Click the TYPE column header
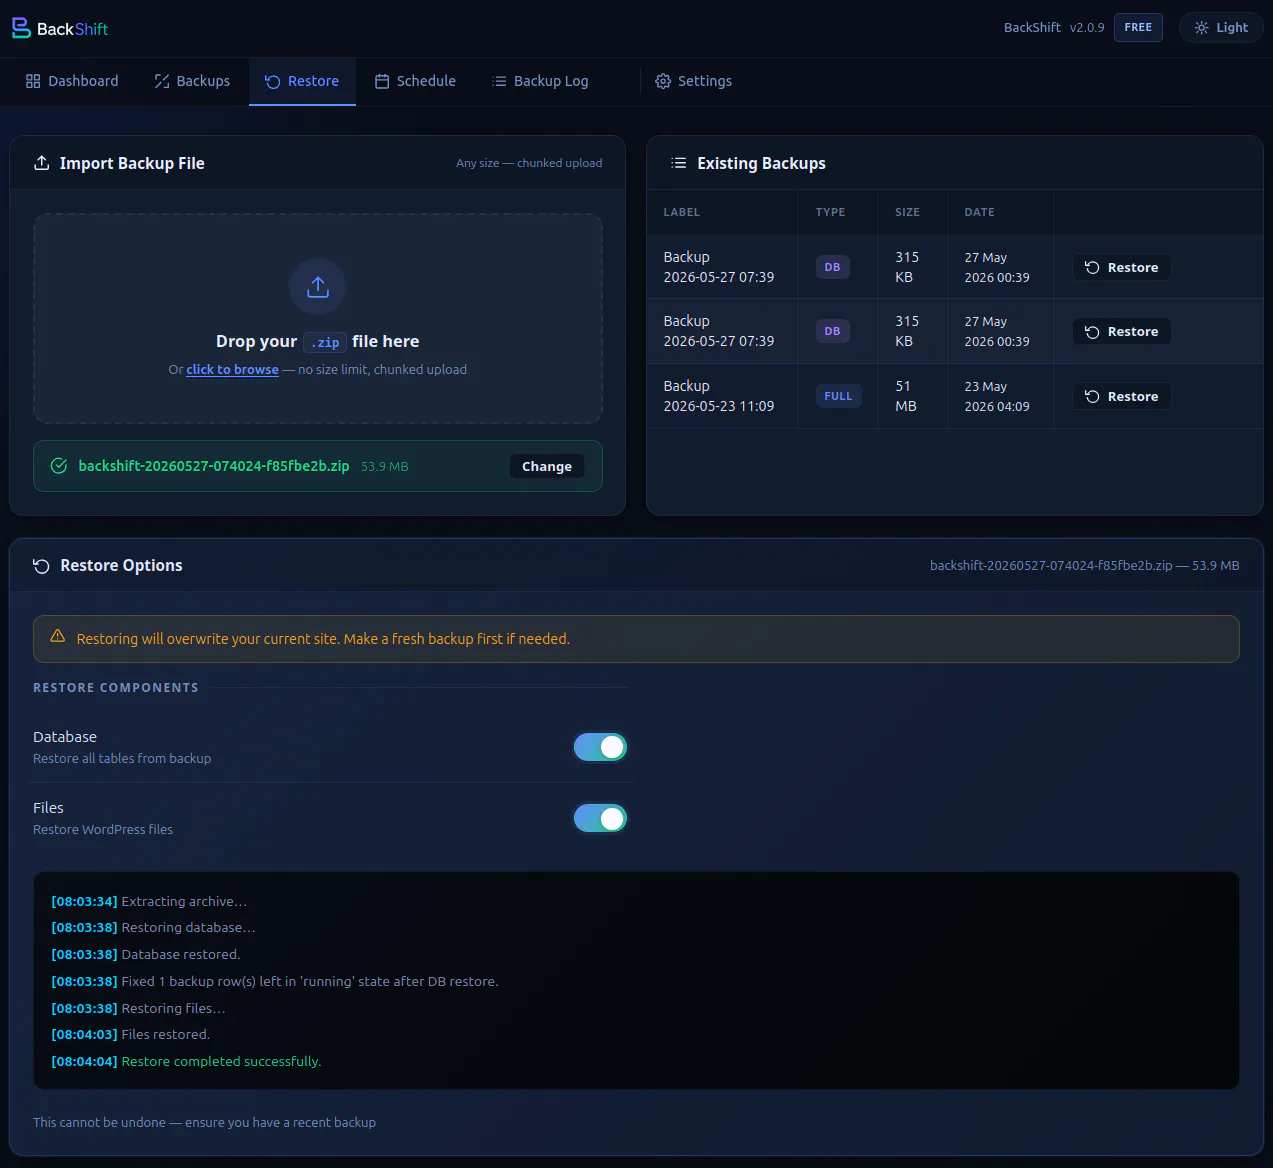 (830, 212)
